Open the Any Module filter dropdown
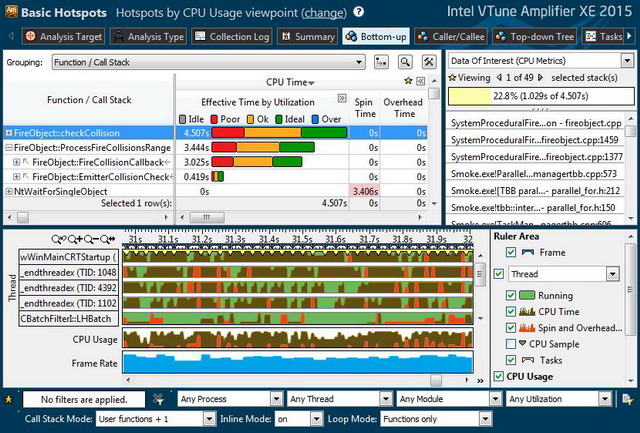This screenshot has height=433, width=640. [495, 399]
